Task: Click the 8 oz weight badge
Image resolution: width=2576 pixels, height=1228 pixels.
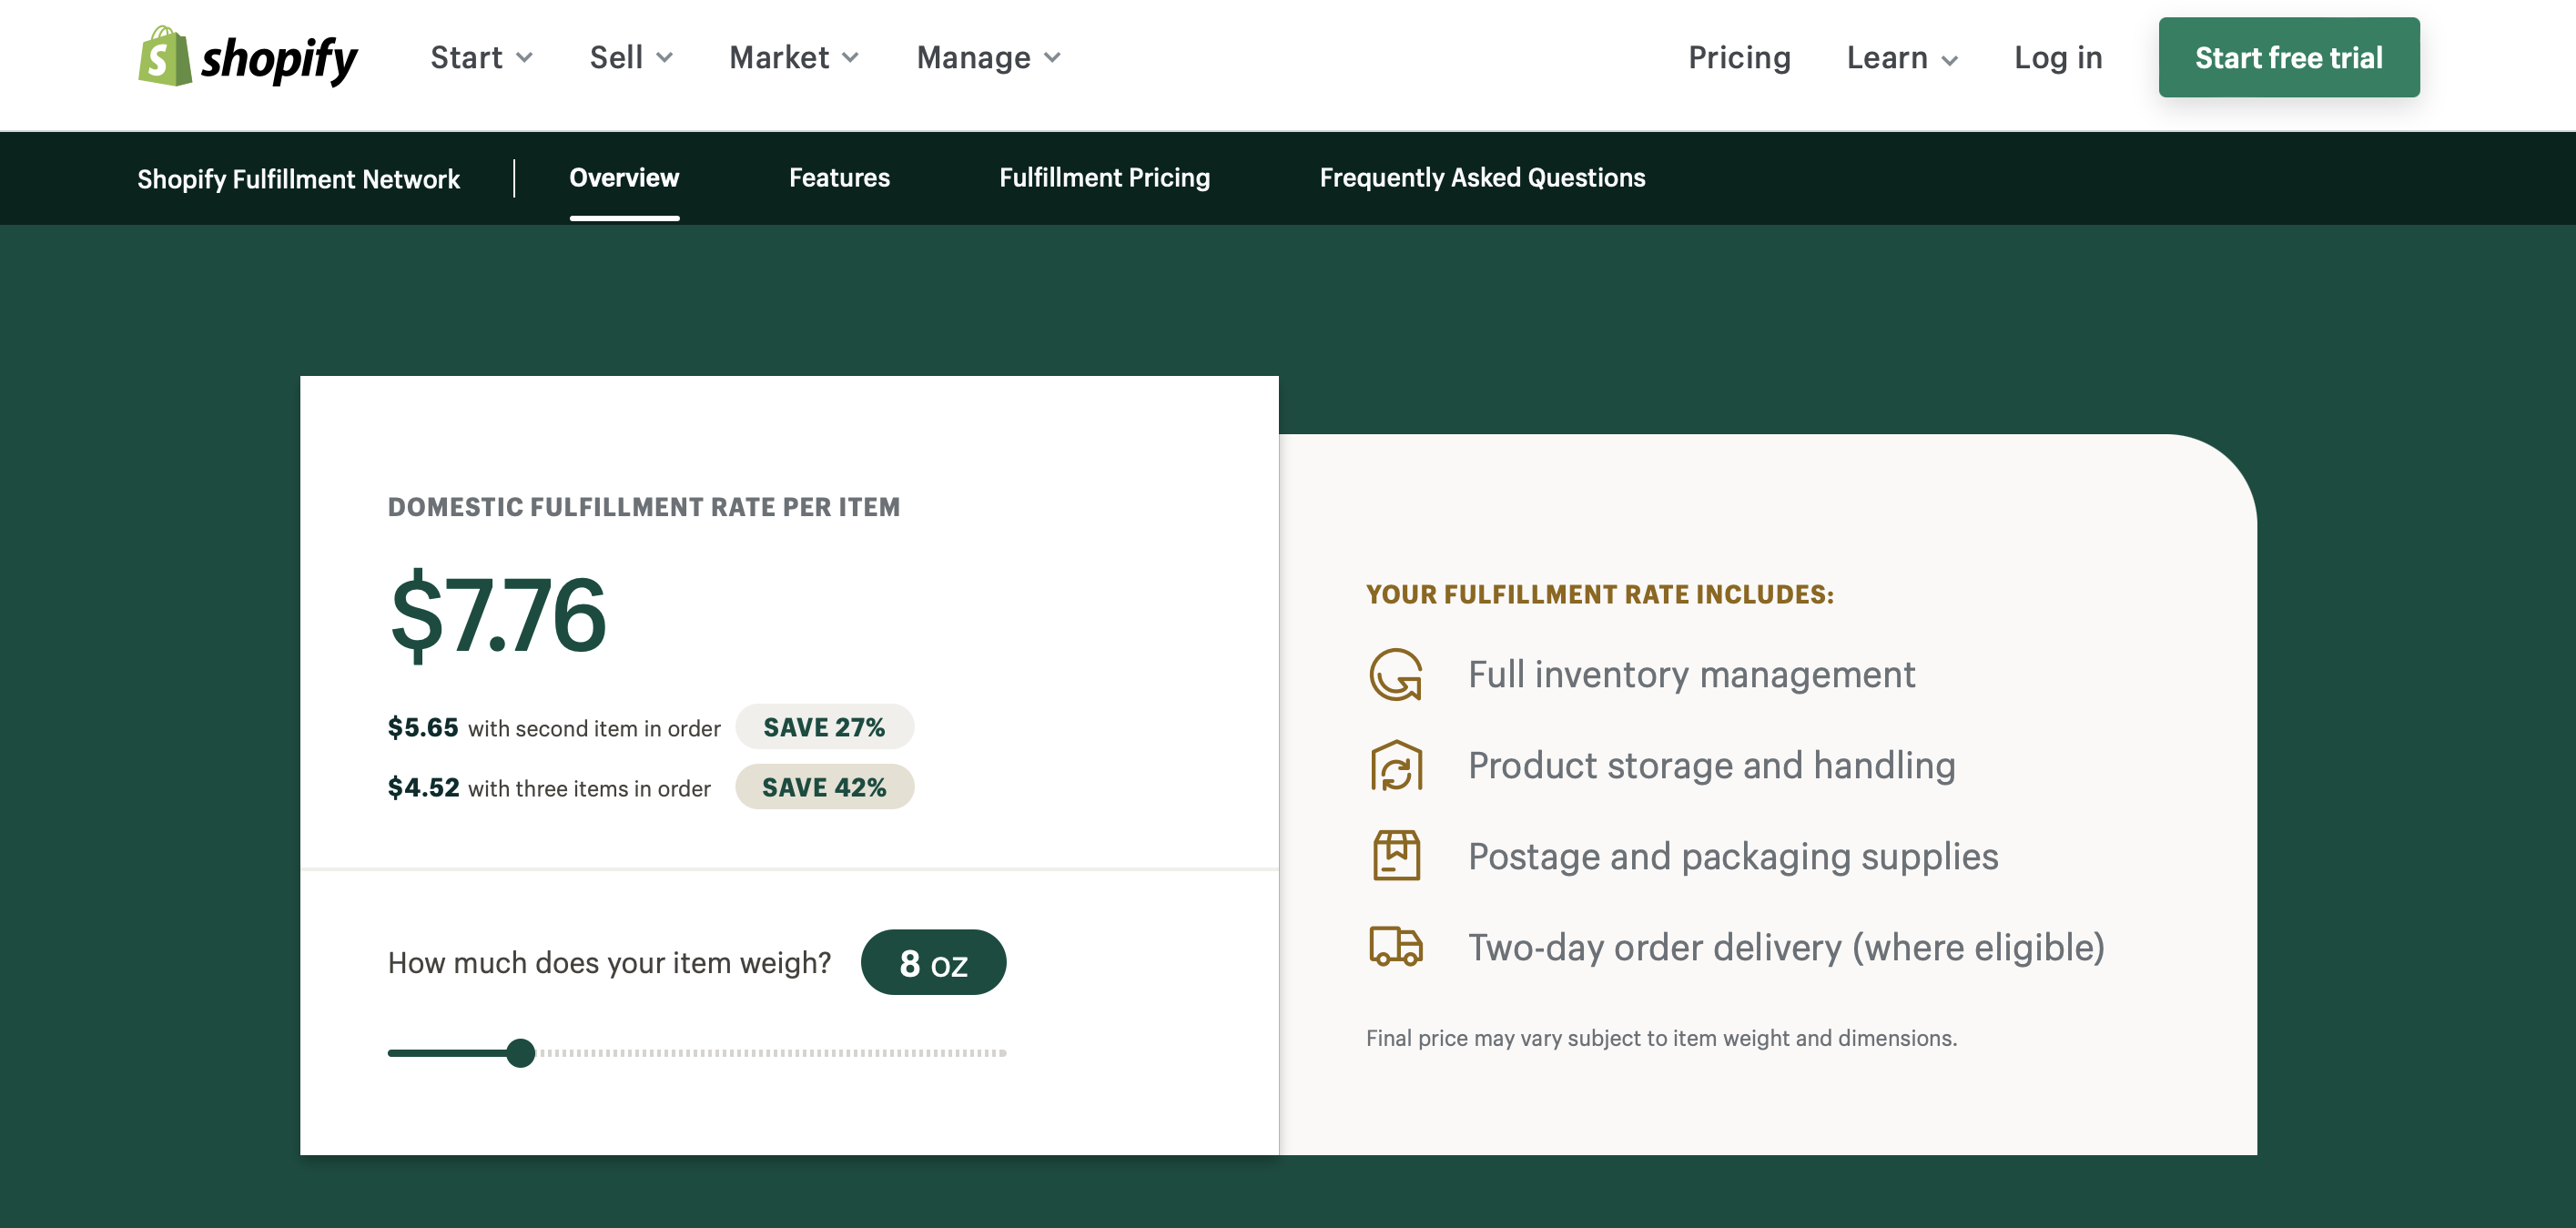Action: tap(933, 962)
